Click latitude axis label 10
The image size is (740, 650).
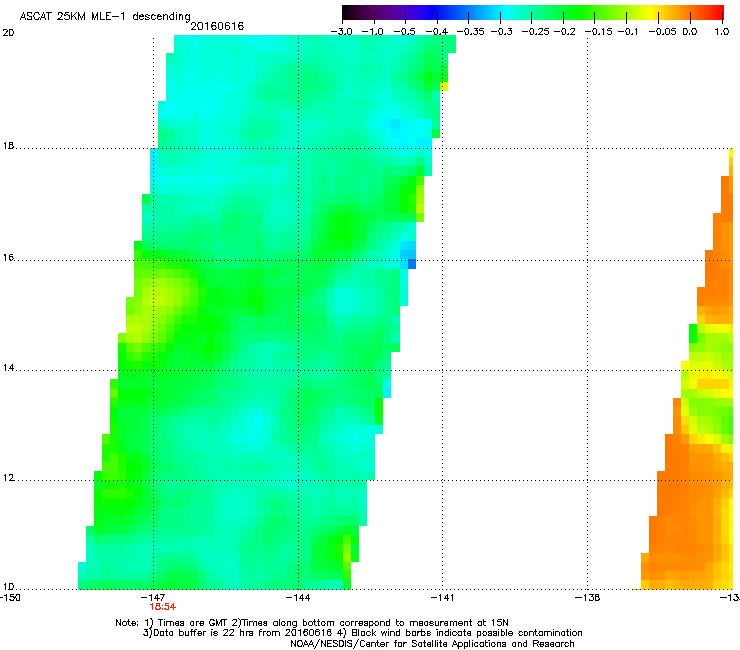tap(8, 587)
